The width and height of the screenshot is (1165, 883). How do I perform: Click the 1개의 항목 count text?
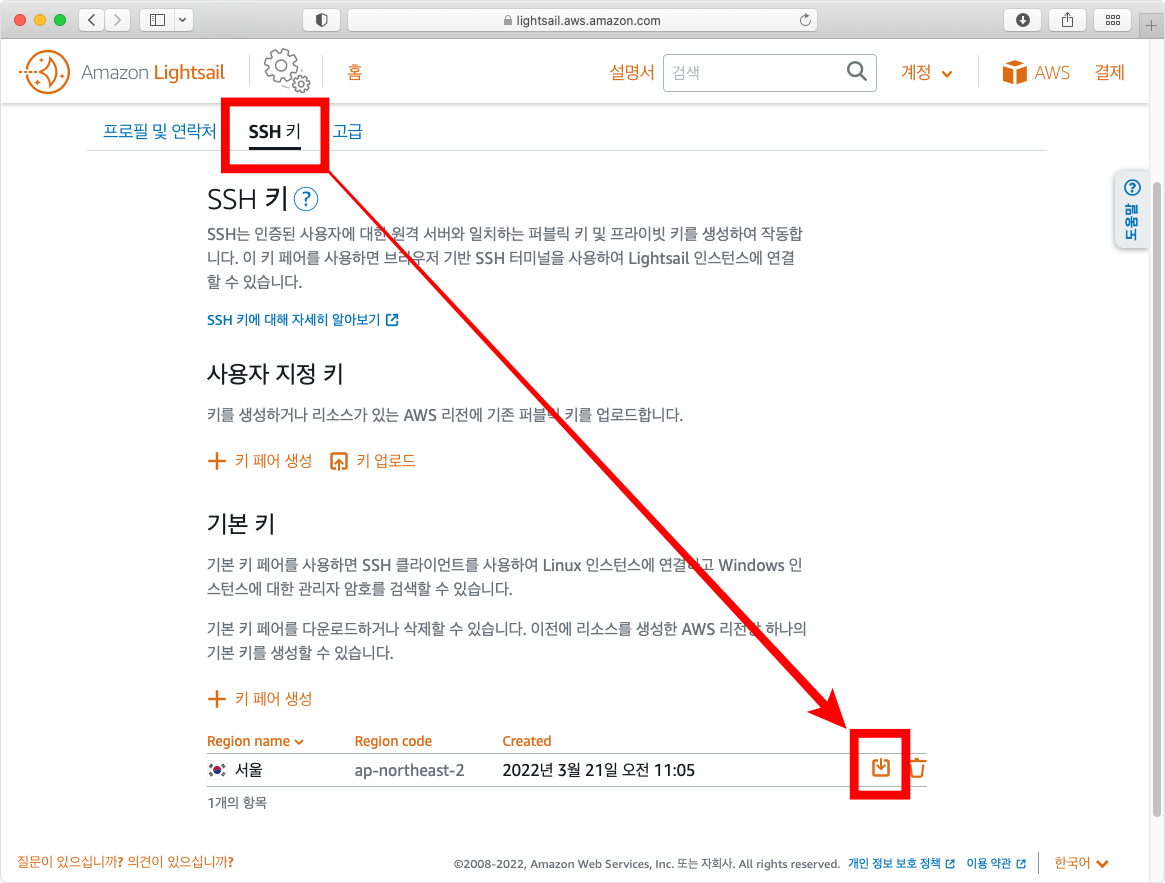point(237,803)
